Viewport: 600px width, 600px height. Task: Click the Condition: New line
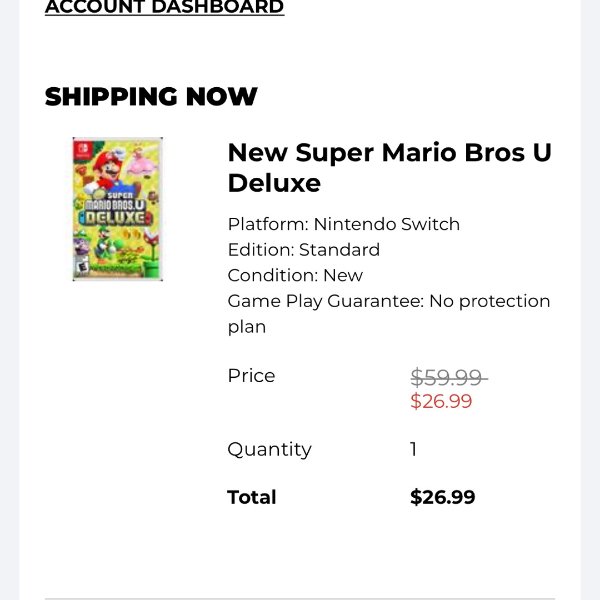[x=295, y=276]
